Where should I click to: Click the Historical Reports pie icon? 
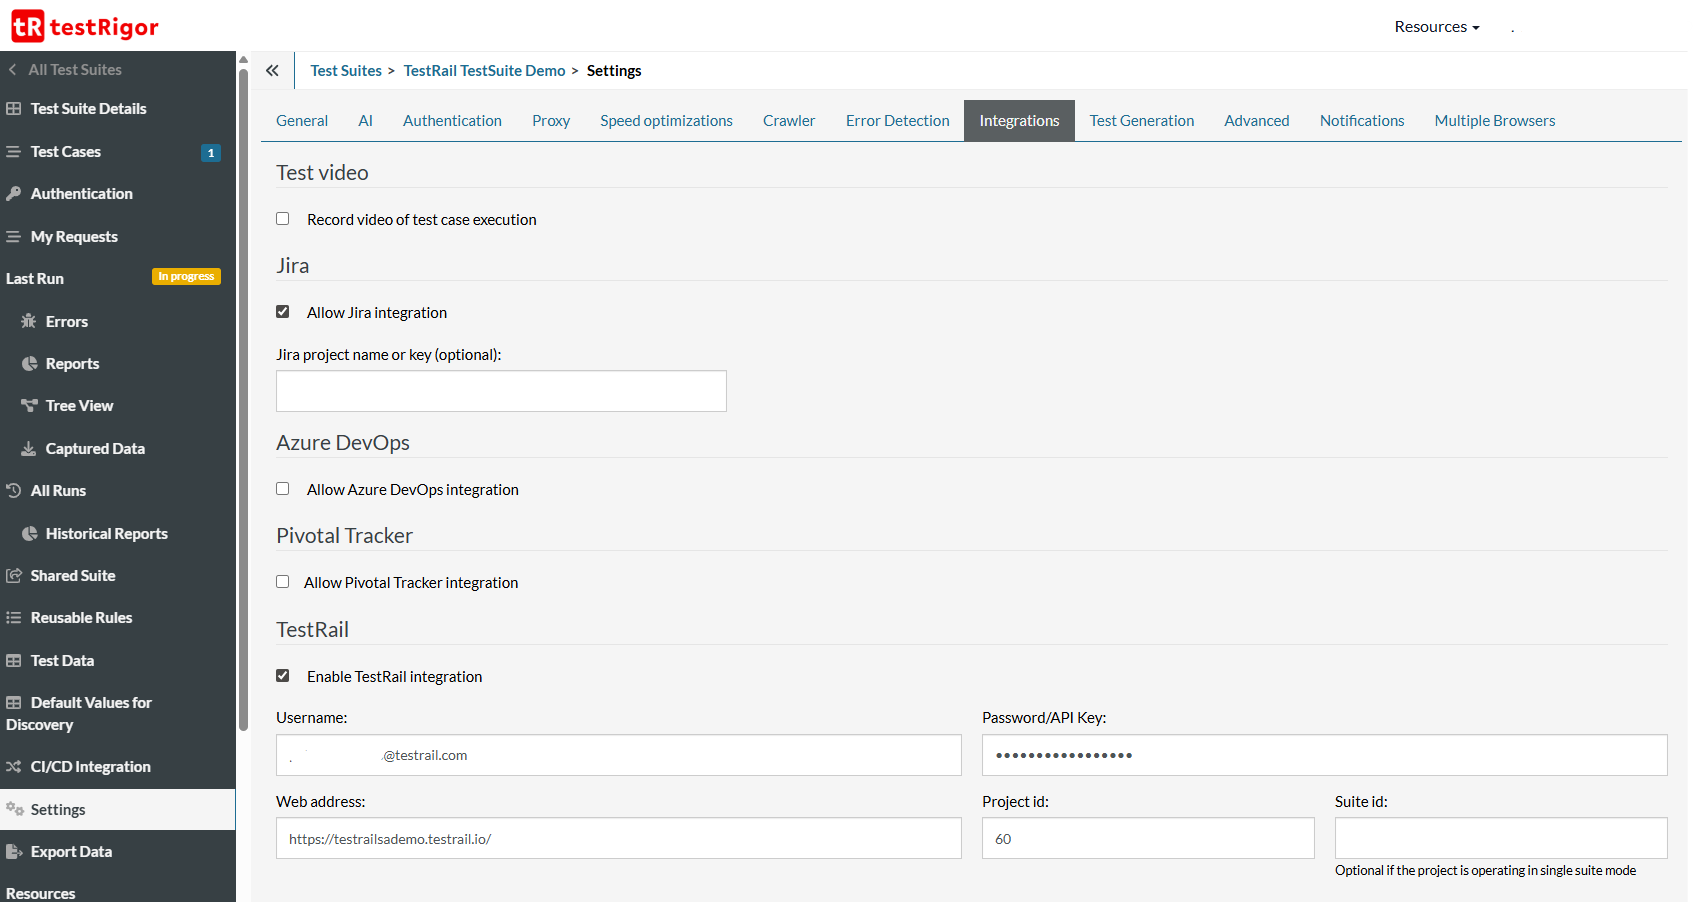29,534
